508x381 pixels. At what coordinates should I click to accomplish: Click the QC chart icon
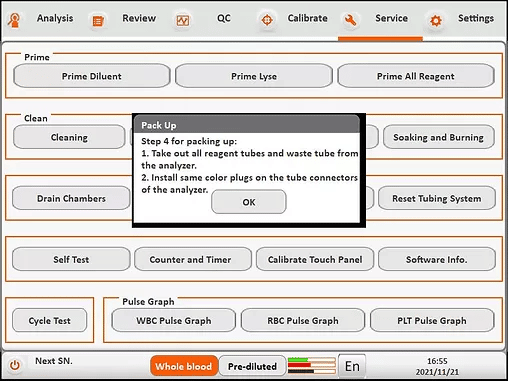(x=183, y=21)
